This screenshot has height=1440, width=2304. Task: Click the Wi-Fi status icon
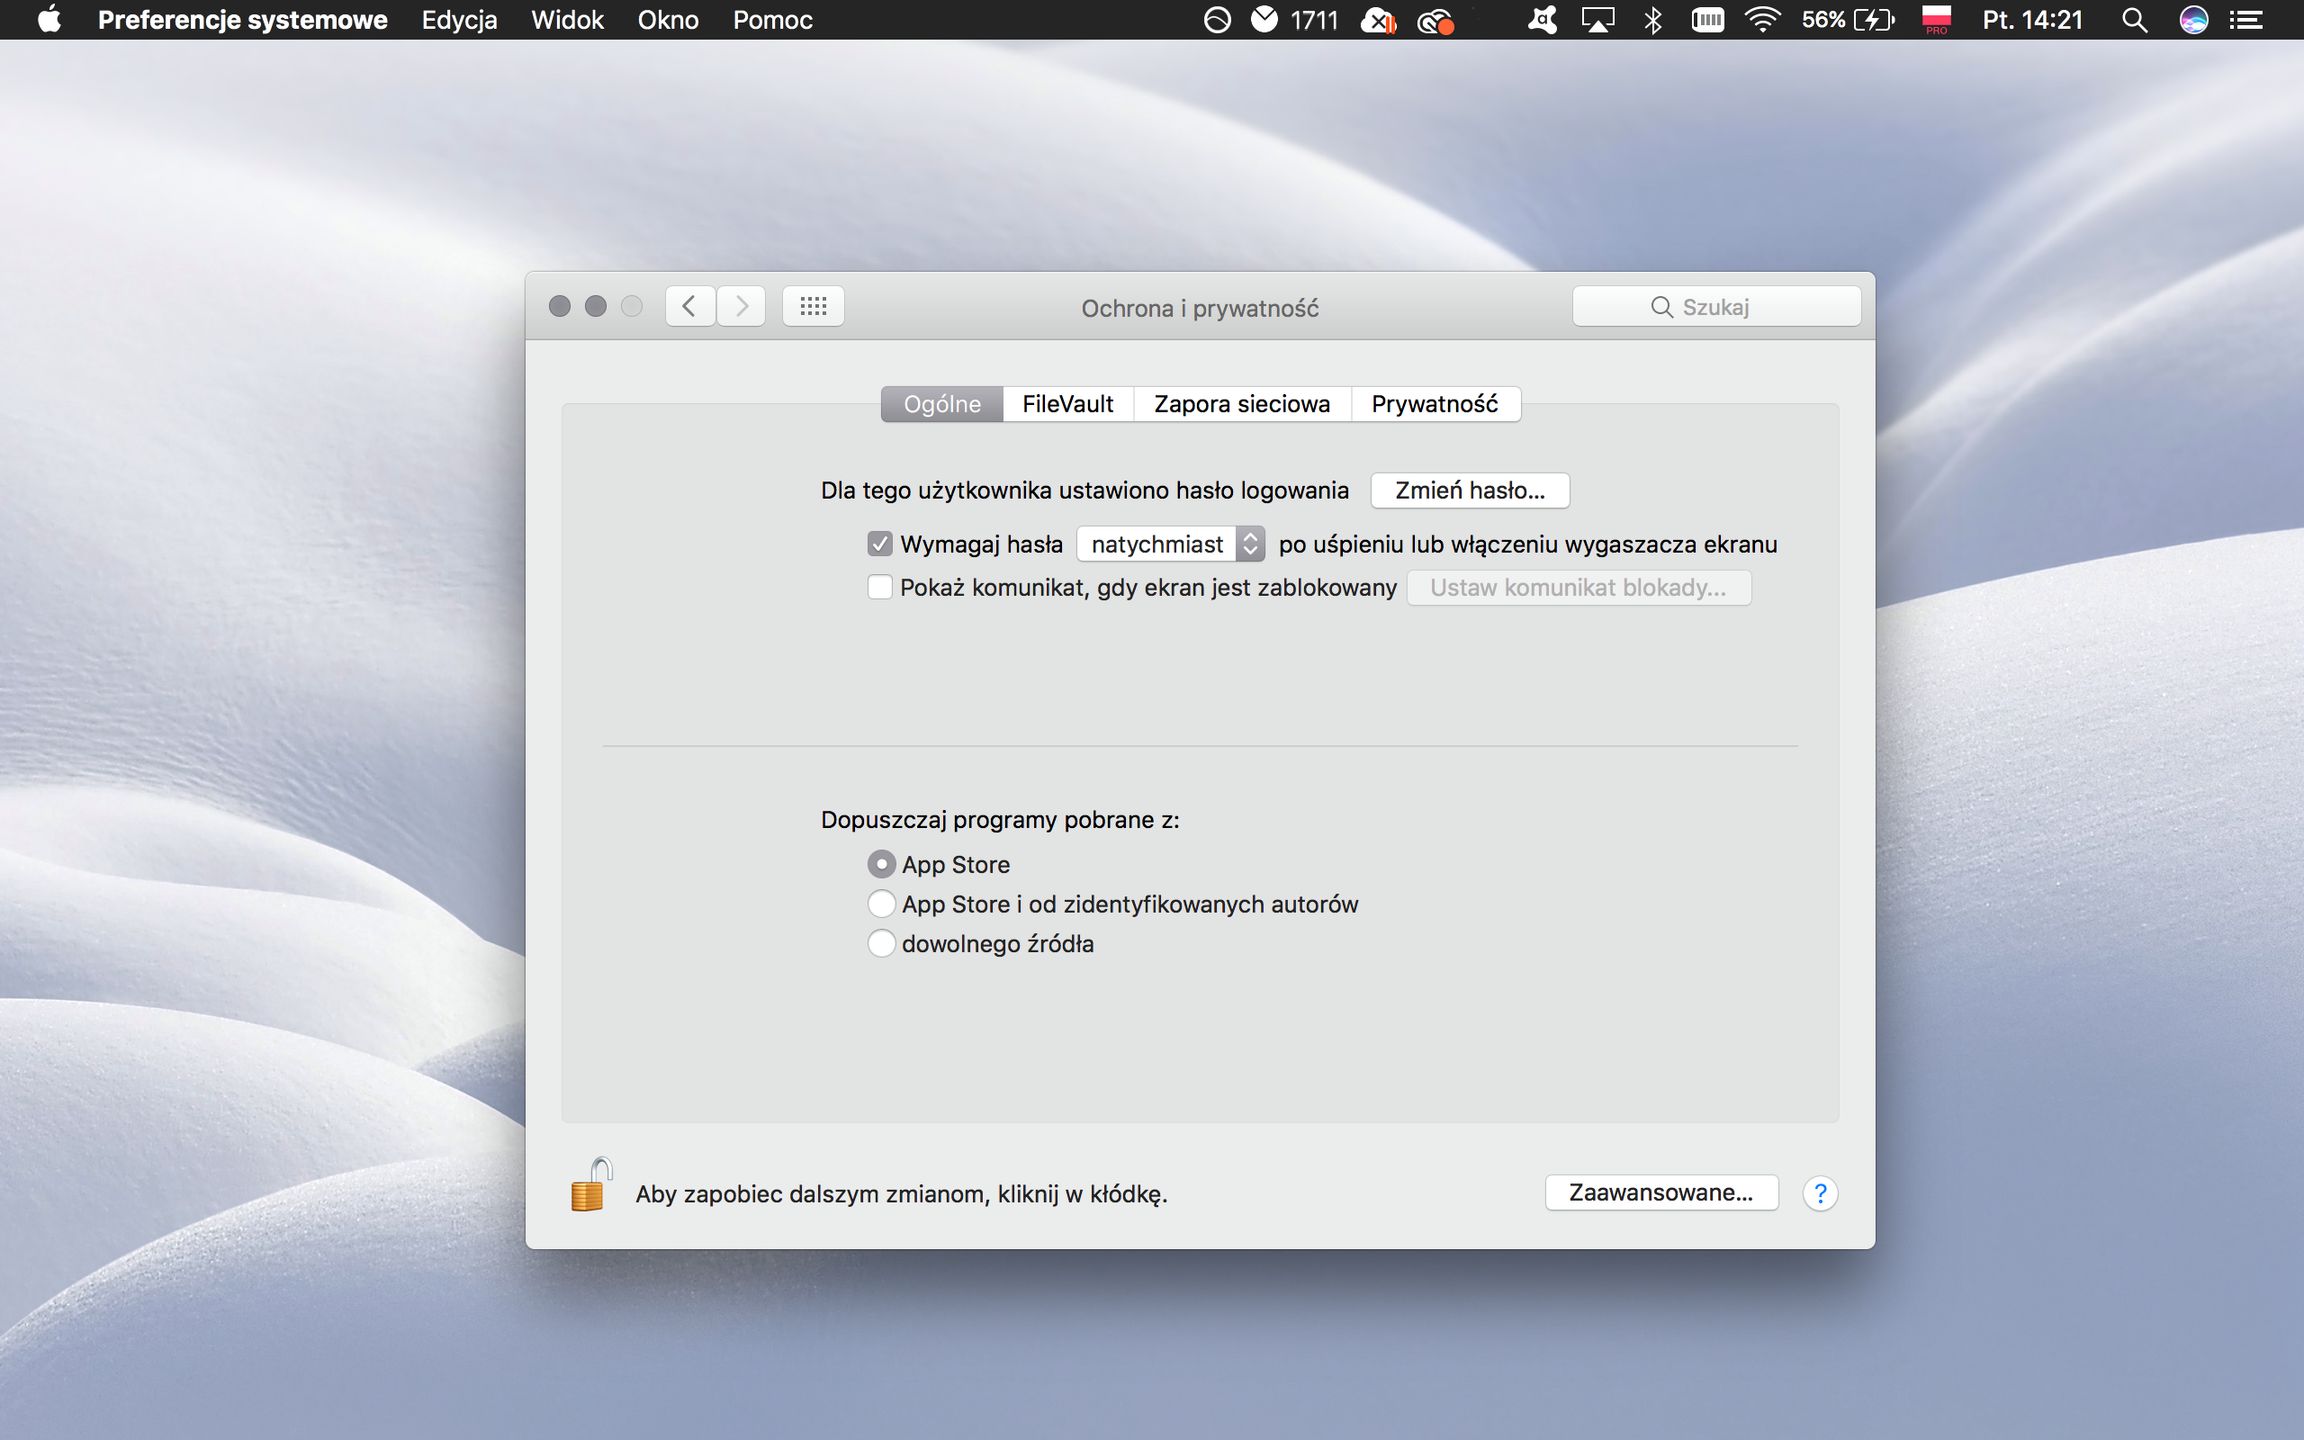click(x=1762, y=20)
